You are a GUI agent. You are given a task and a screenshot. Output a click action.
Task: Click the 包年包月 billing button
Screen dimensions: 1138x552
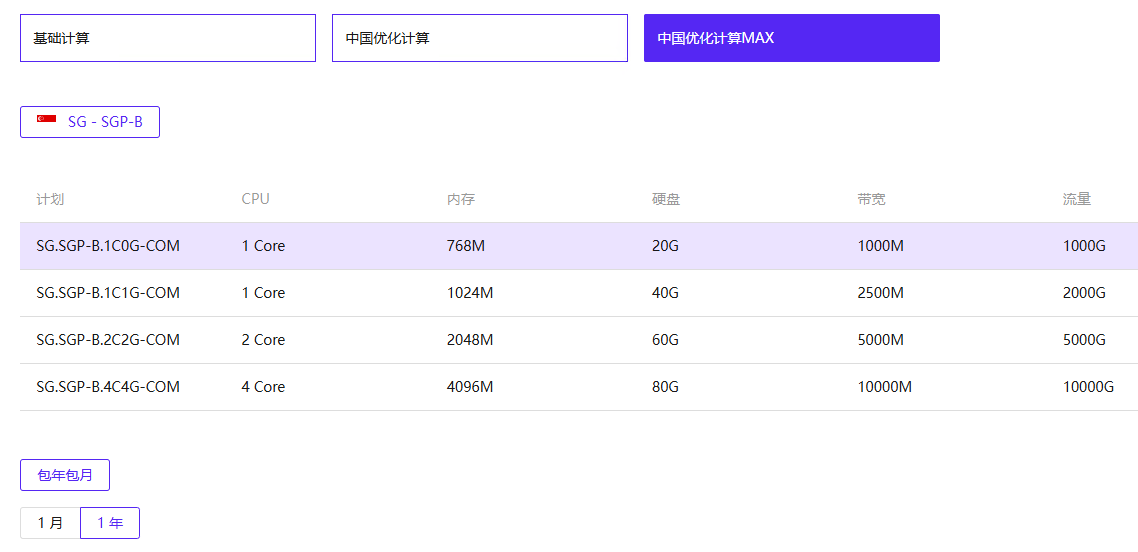(65, 475)
